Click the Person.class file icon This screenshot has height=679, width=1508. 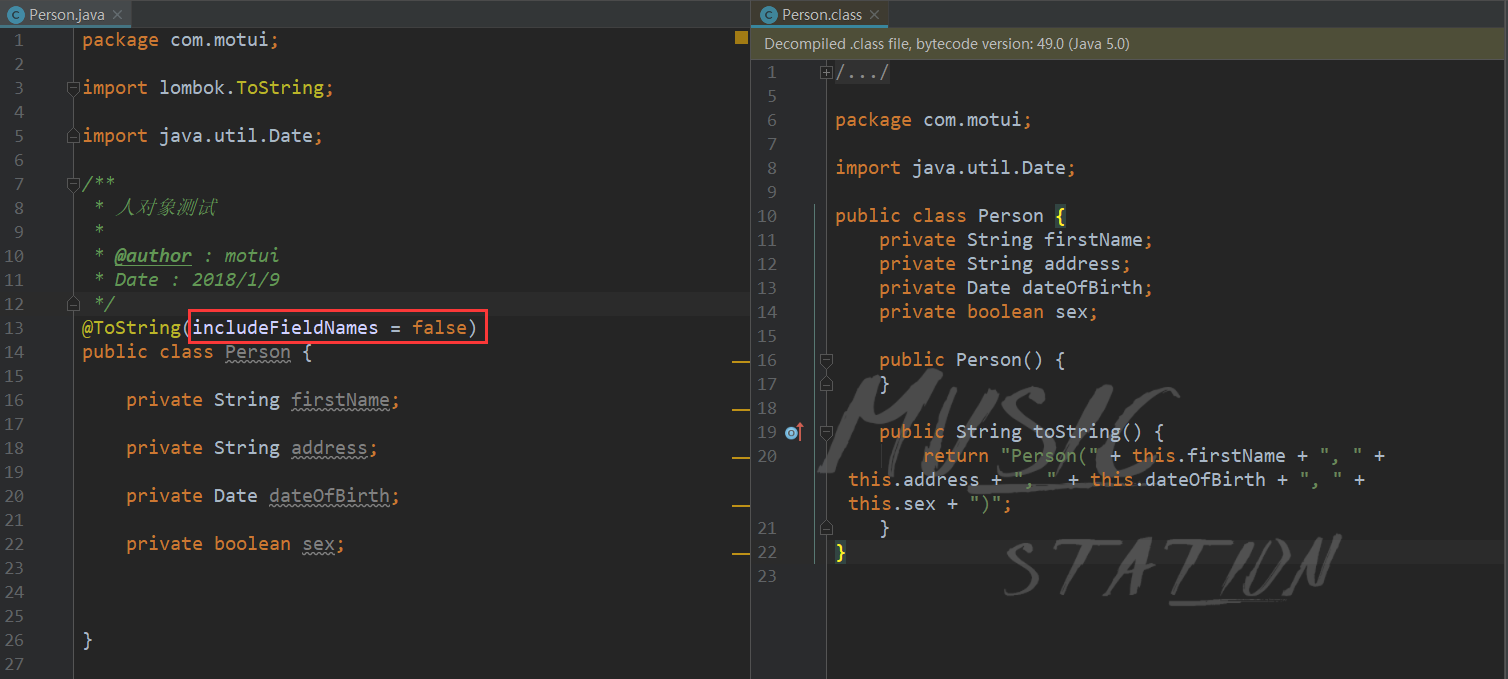click(768, 15)
